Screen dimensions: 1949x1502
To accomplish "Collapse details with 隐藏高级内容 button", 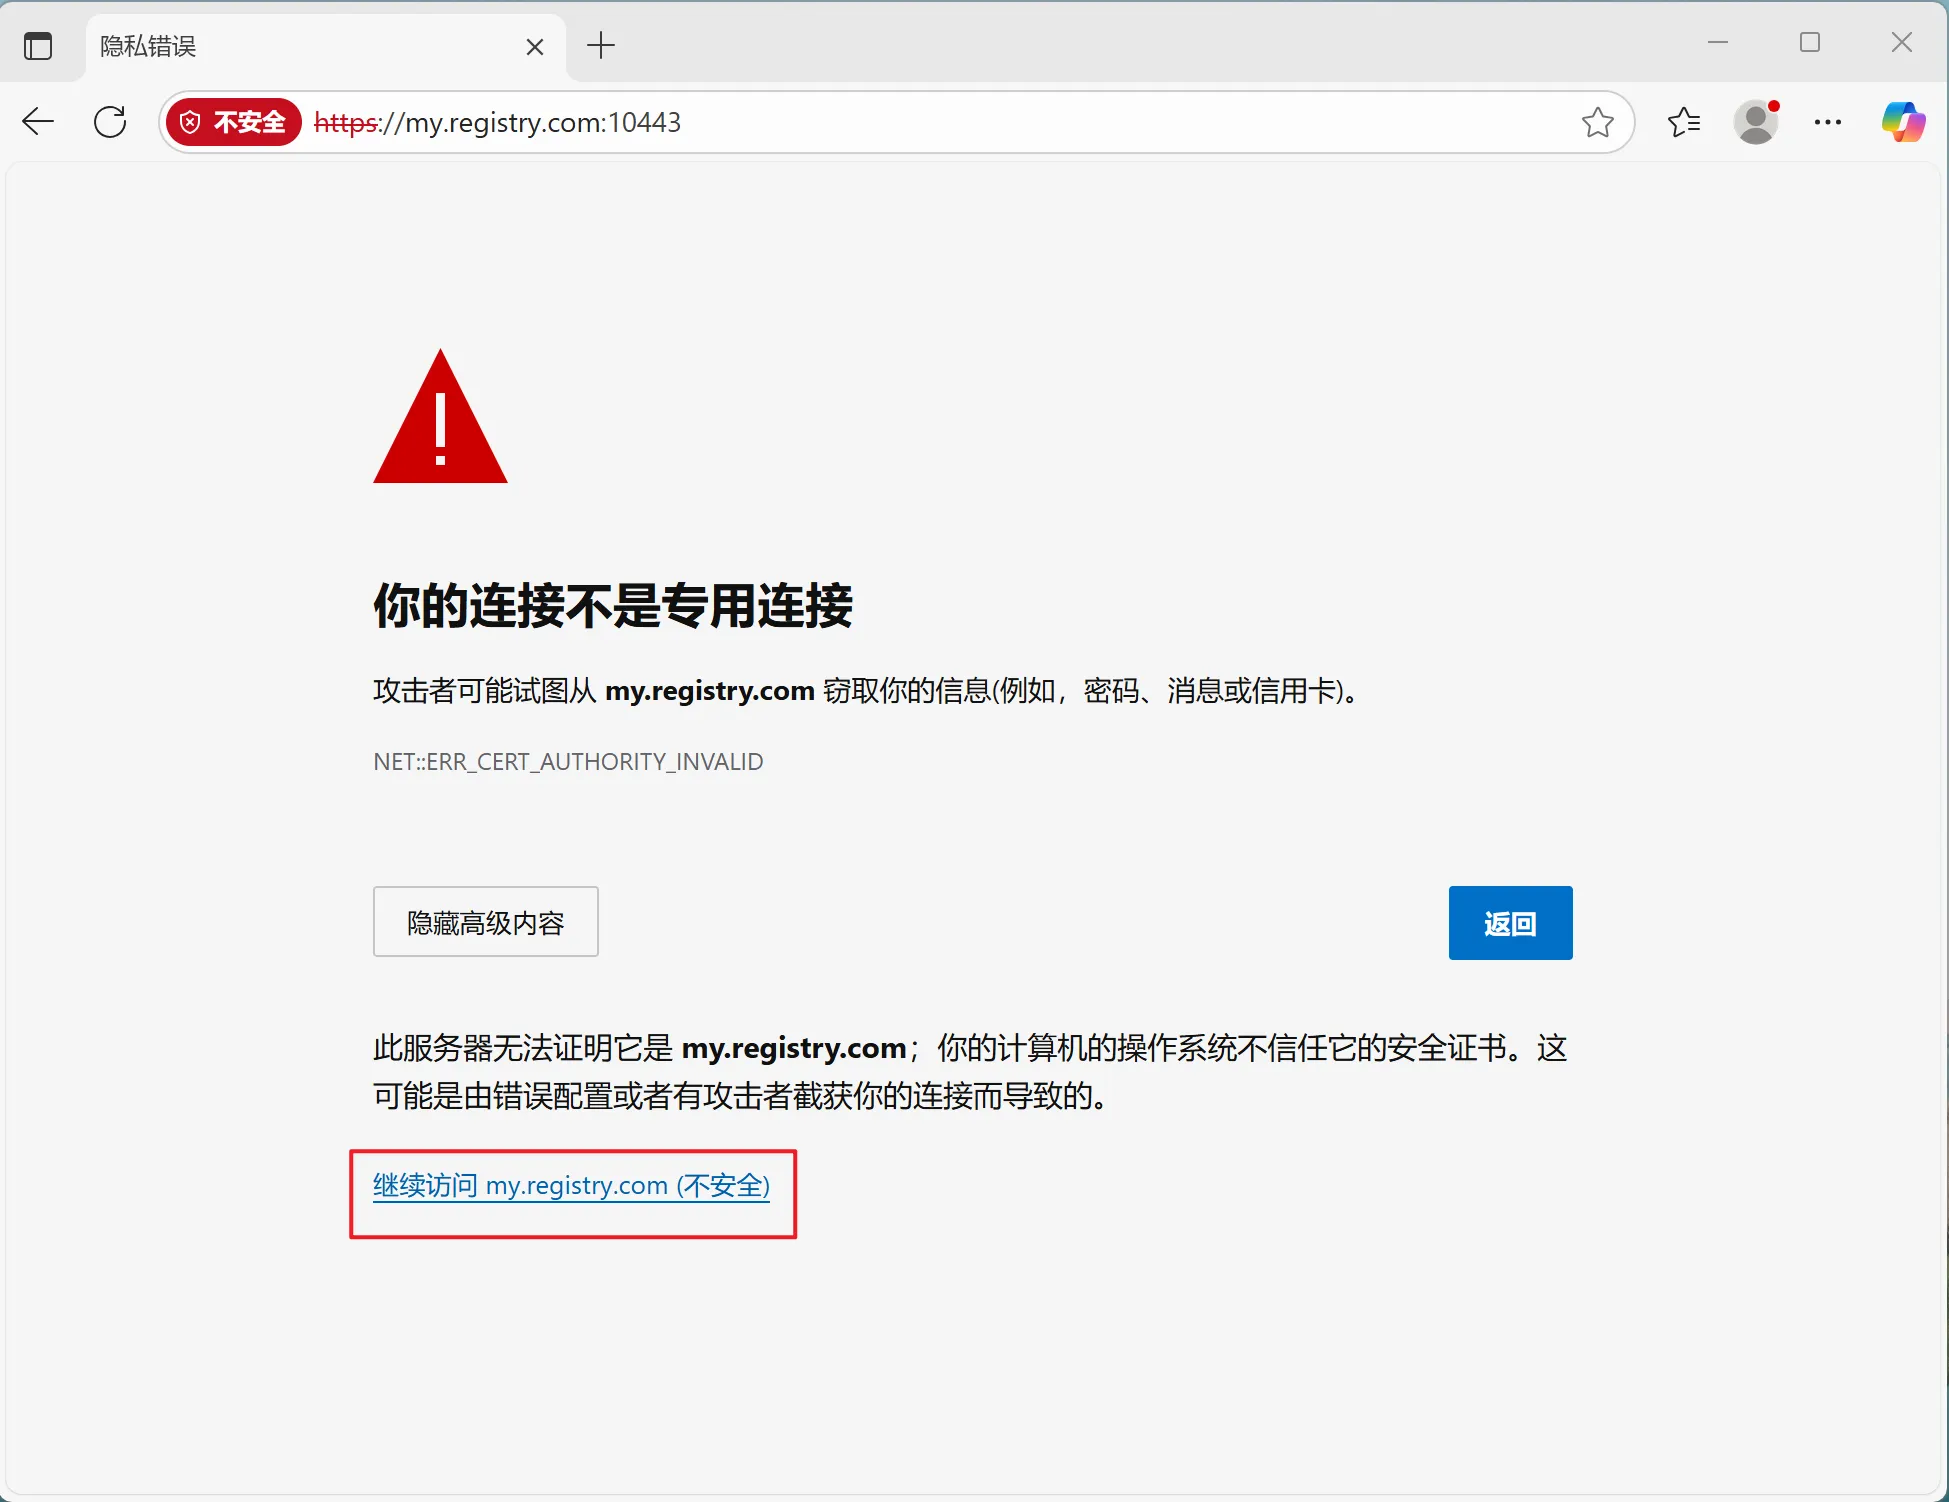I will [x=486, y=922].
